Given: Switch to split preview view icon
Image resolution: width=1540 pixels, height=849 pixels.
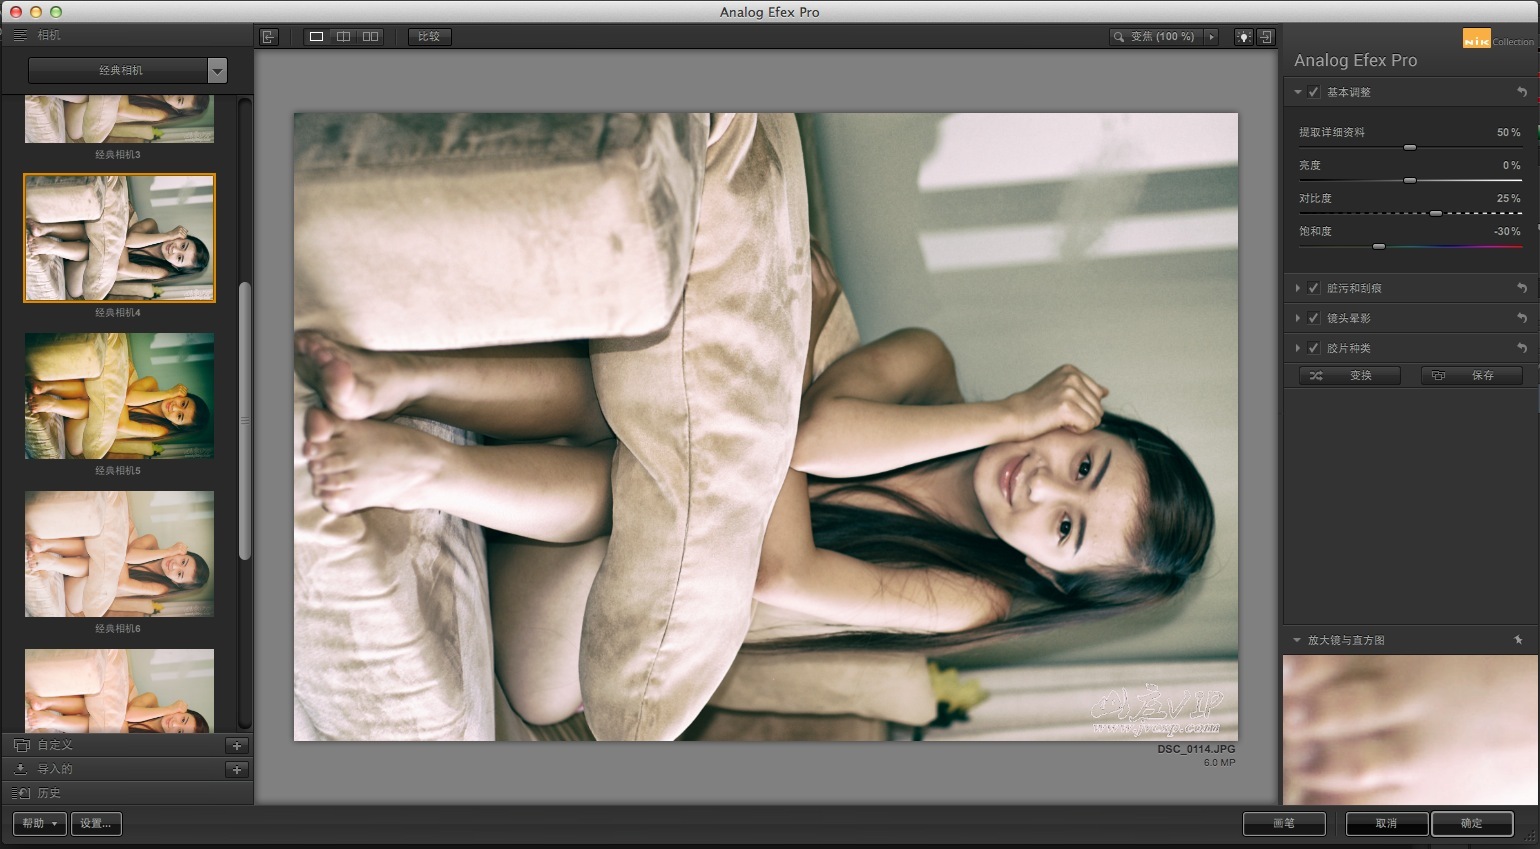Looking at the screenshot, I should coord(343,37).
